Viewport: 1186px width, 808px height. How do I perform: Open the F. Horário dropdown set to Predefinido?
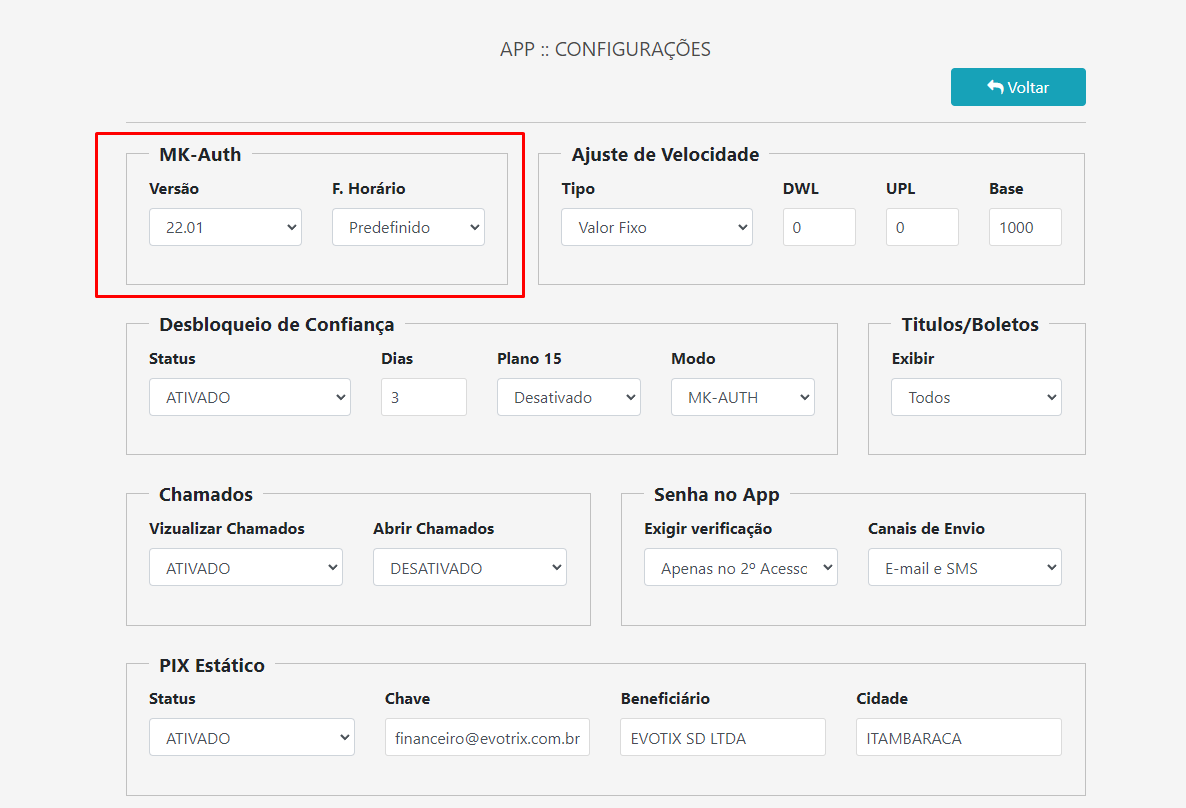click(408, 227)
